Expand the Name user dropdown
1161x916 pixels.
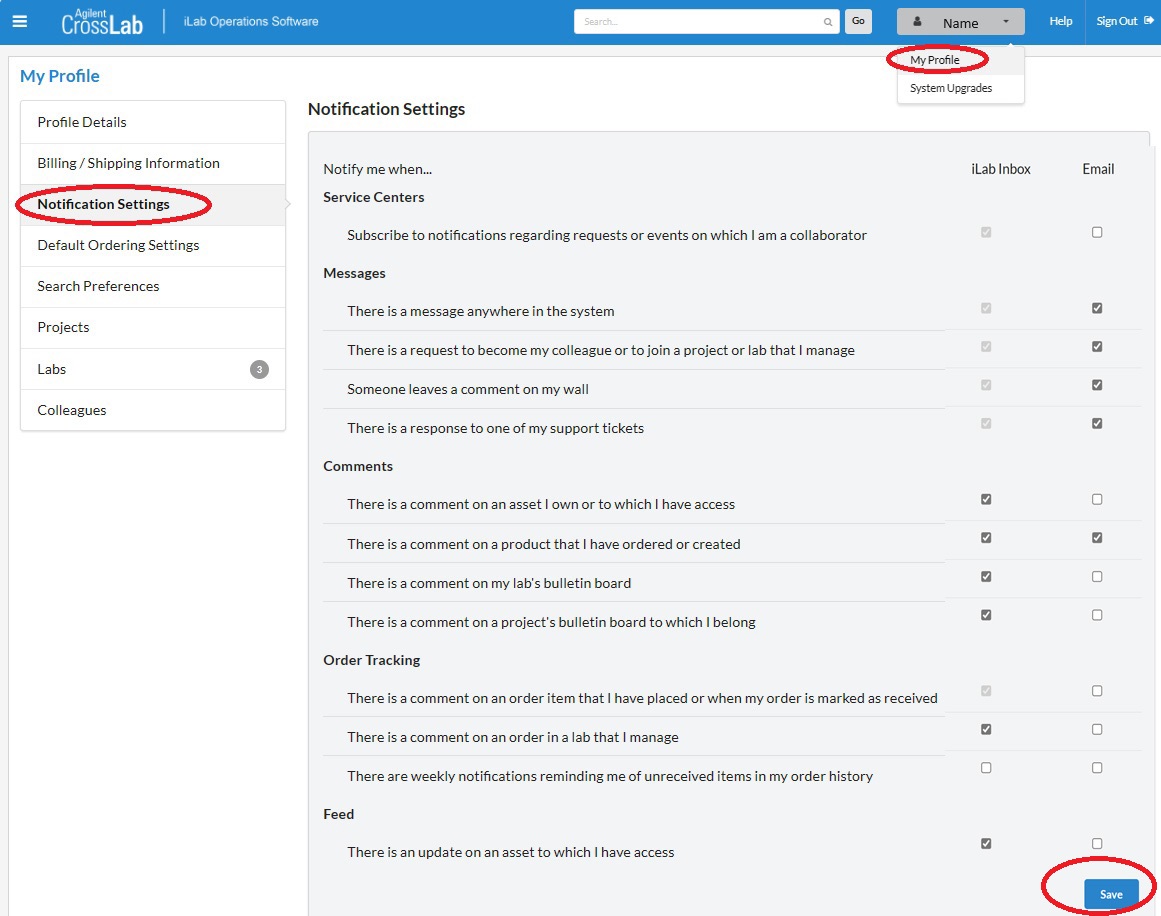pyautogui.click(x=961, y=22)
